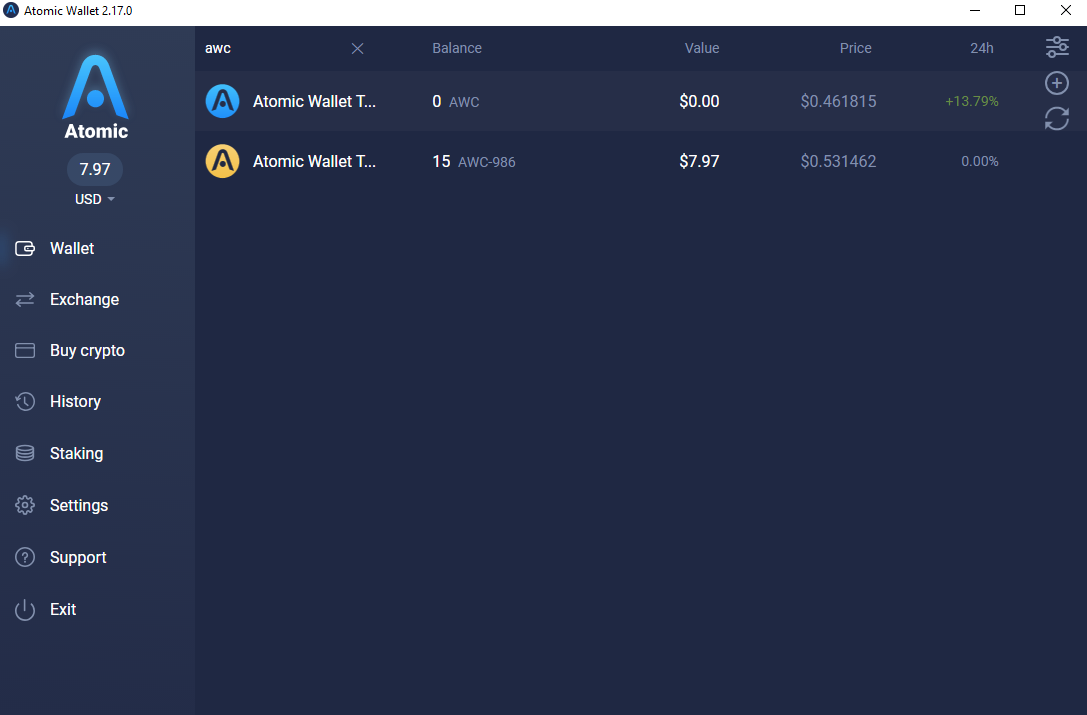Click the $0.531462 price
Screen dimensions: 1087x715
[x=838, y=161]
